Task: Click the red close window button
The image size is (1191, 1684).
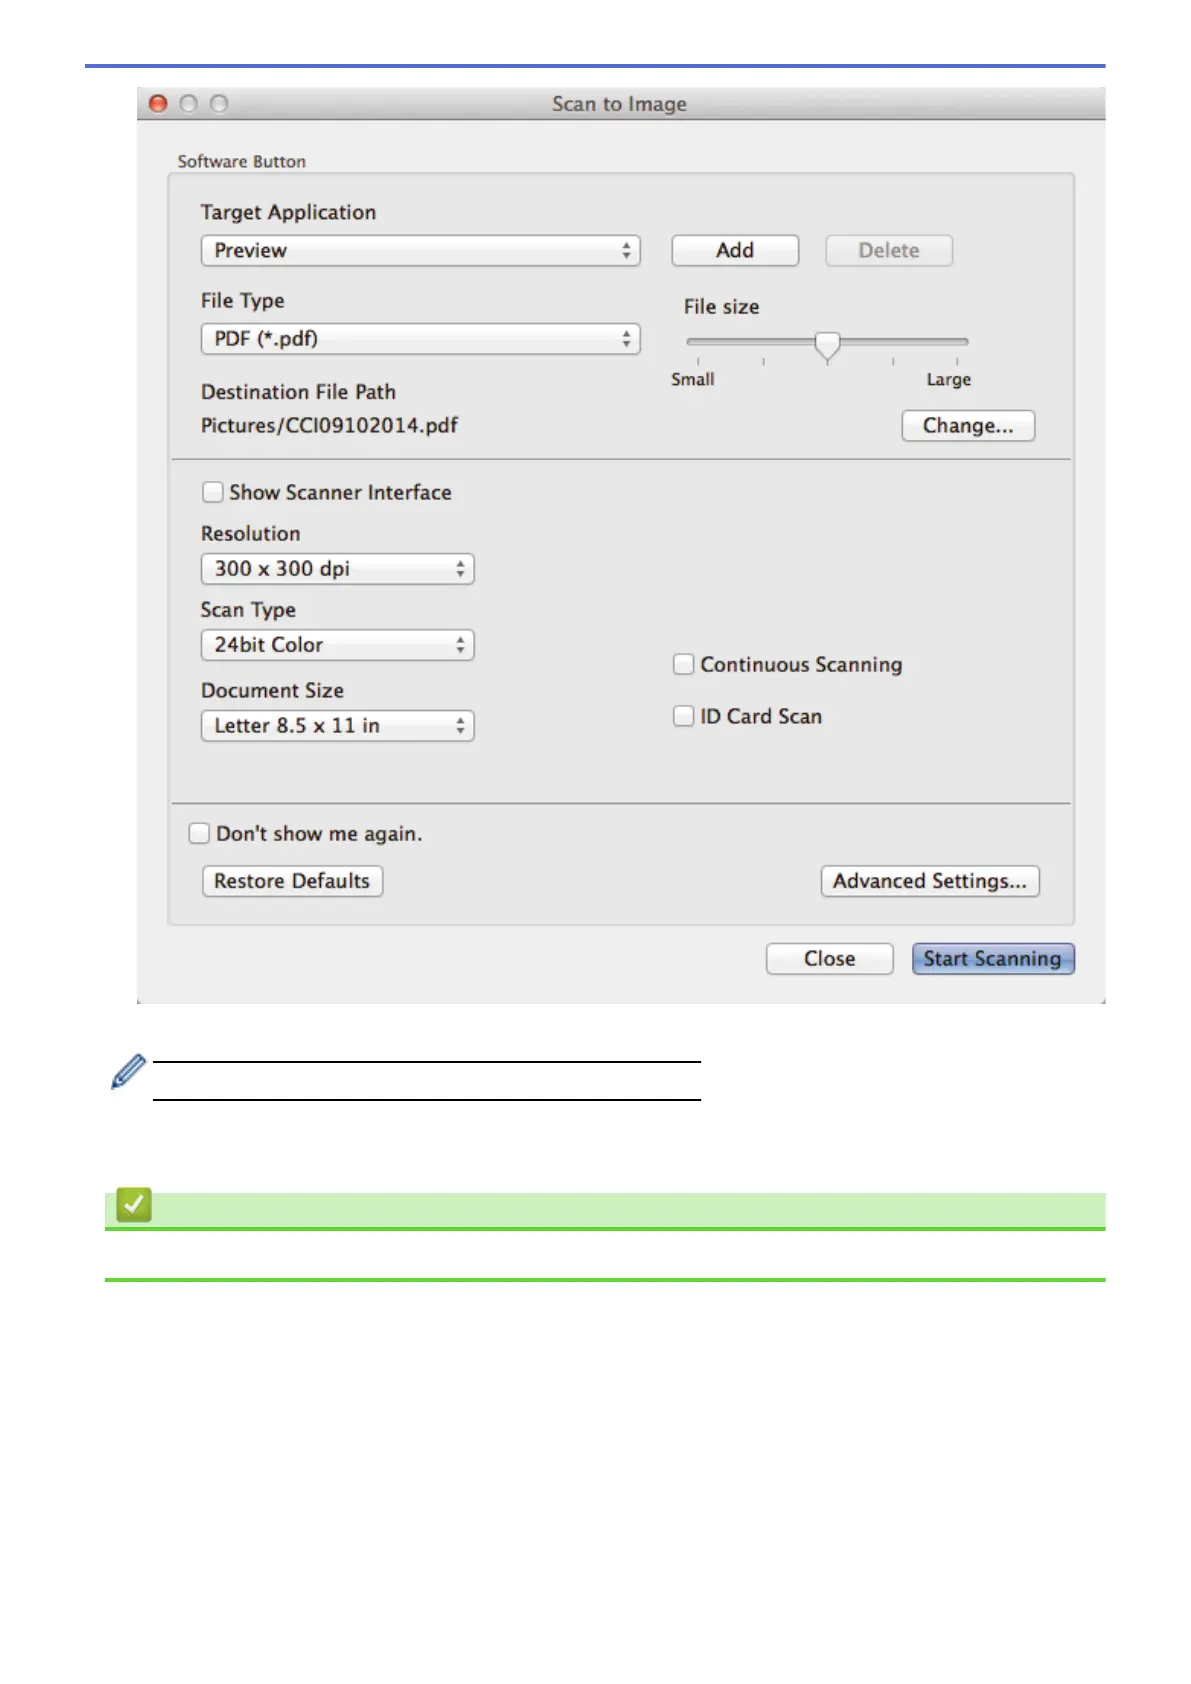Action: click(x=158, y=103)
